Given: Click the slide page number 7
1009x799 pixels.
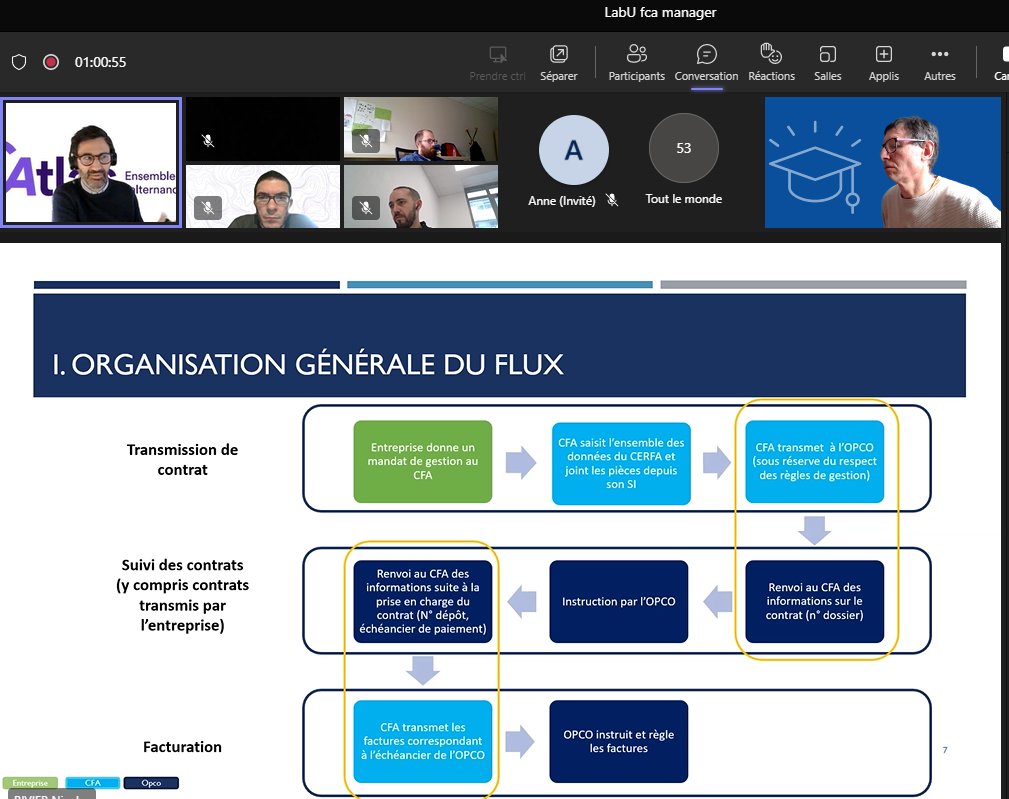Looking at the screenshot, I should [x=945, y=750].
